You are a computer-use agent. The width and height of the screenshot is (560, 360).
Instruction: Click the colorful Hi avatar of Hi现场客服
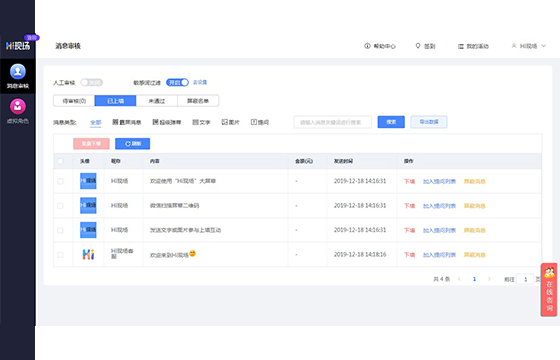tap(88, 254)
